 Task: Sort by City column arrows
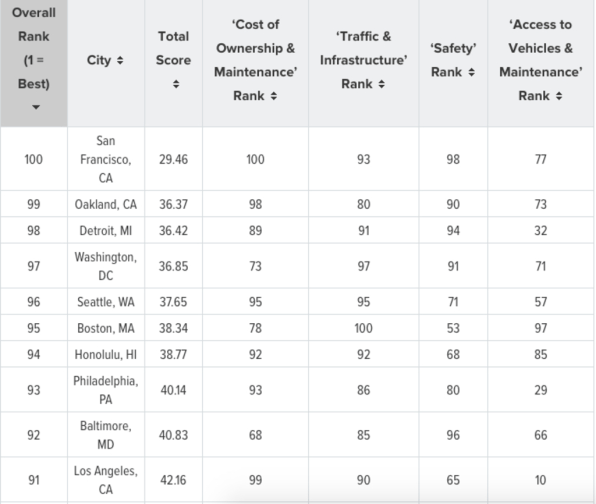point(120,60)
